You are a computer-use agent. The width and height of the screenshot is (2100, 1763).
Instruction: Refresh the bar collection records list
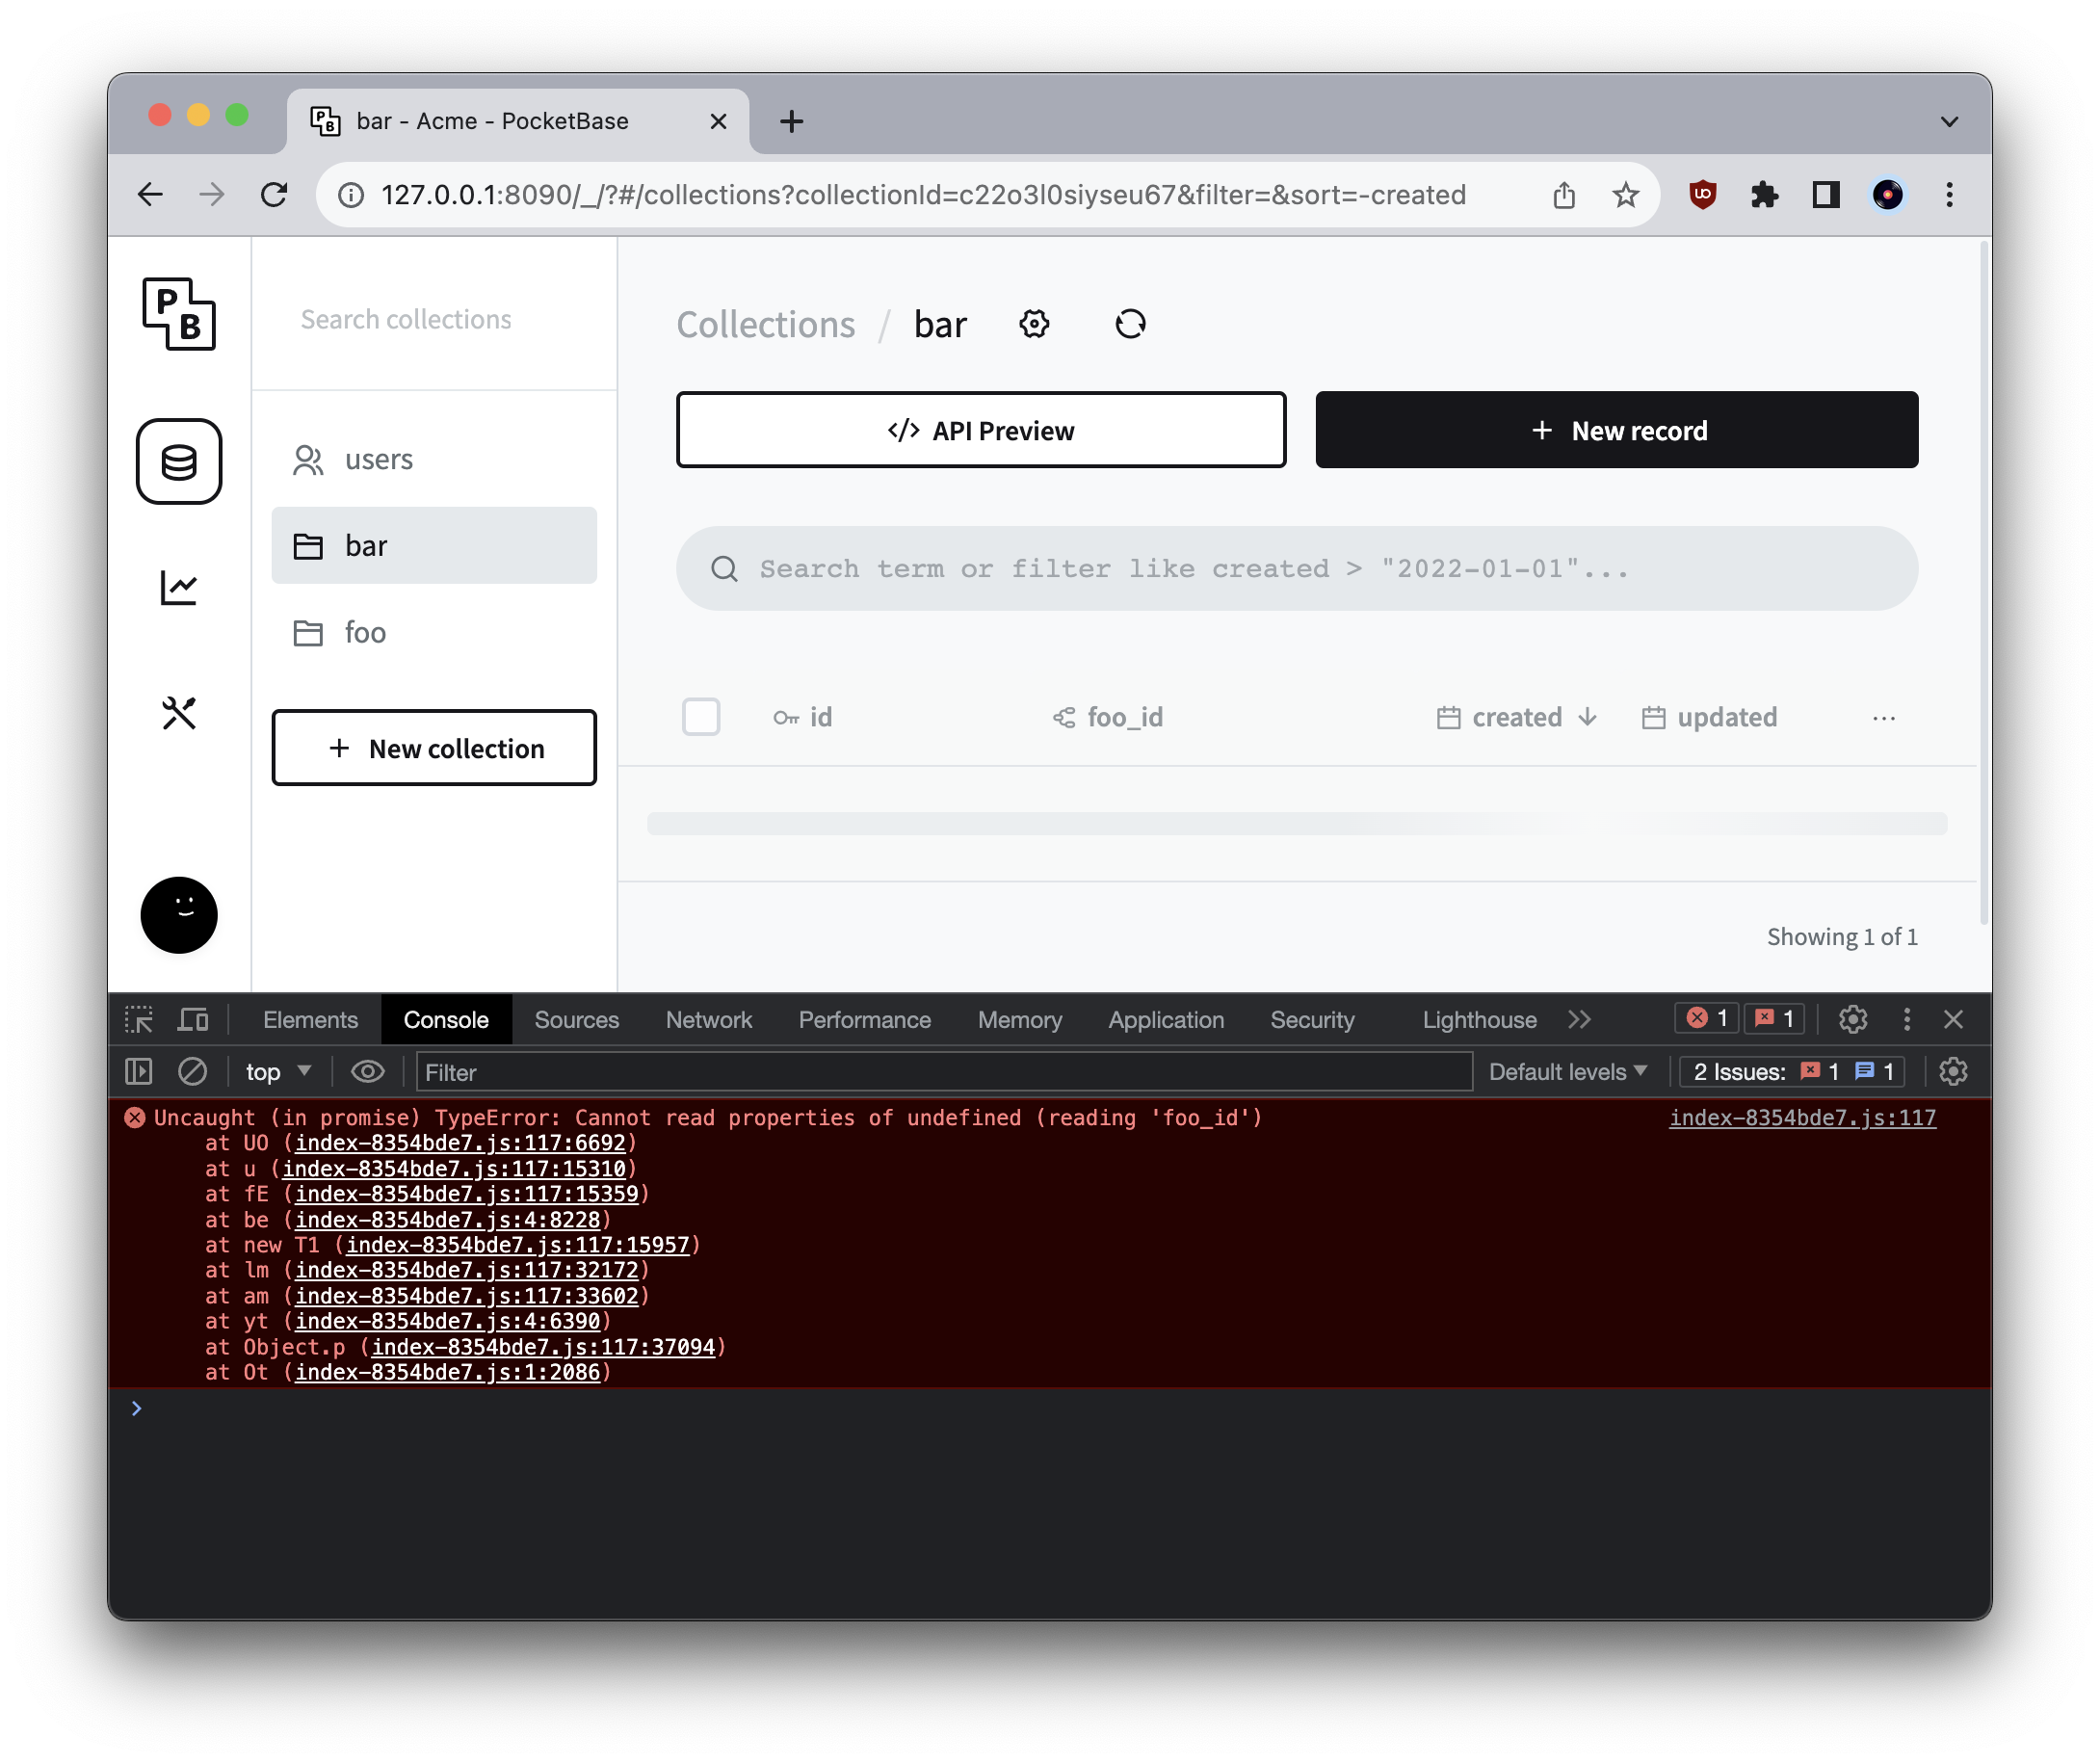pos(1130,323)
